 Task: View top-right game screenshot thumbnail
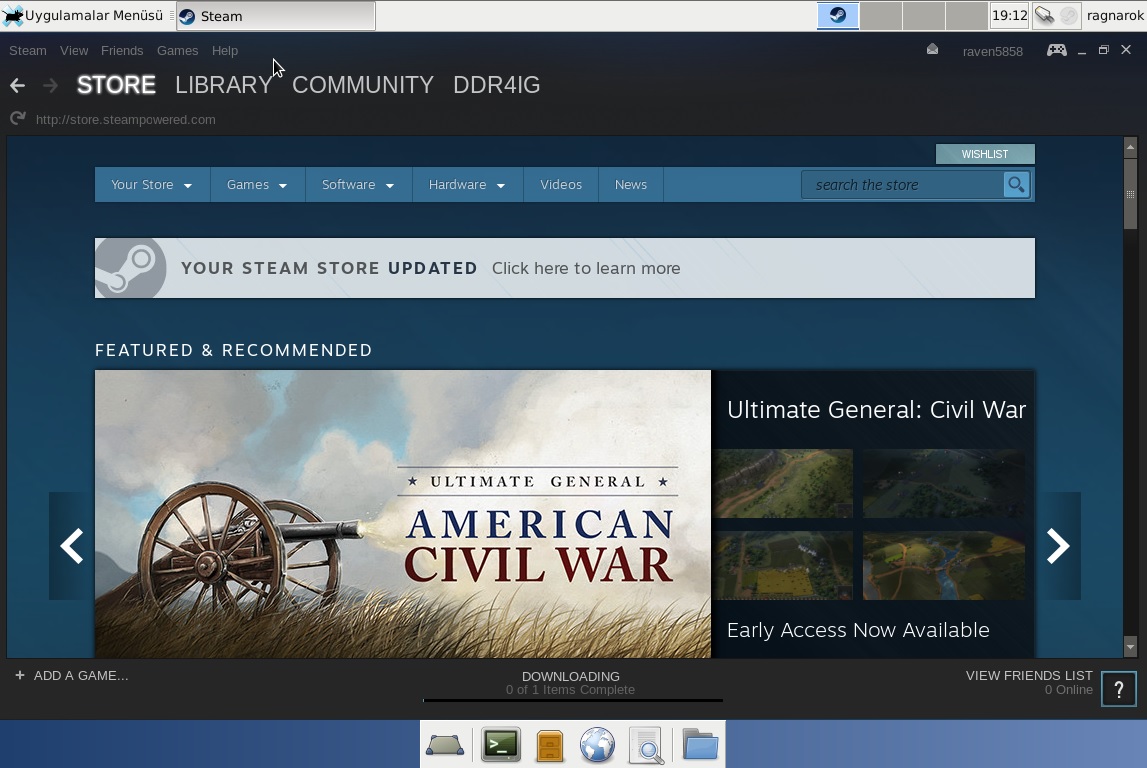tap(944, 483)
